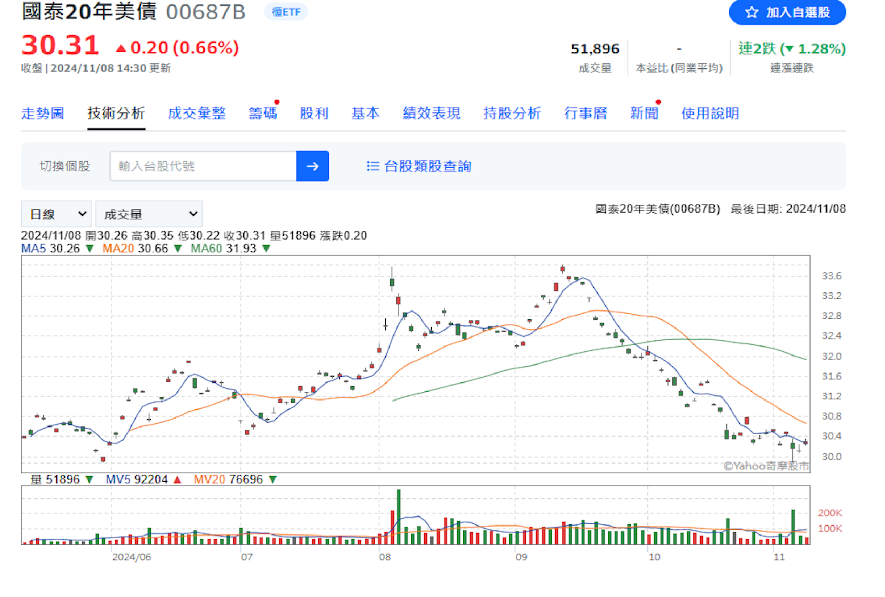Click the 2024/06 date label on x-axis
885x597 pixels.
132,558
